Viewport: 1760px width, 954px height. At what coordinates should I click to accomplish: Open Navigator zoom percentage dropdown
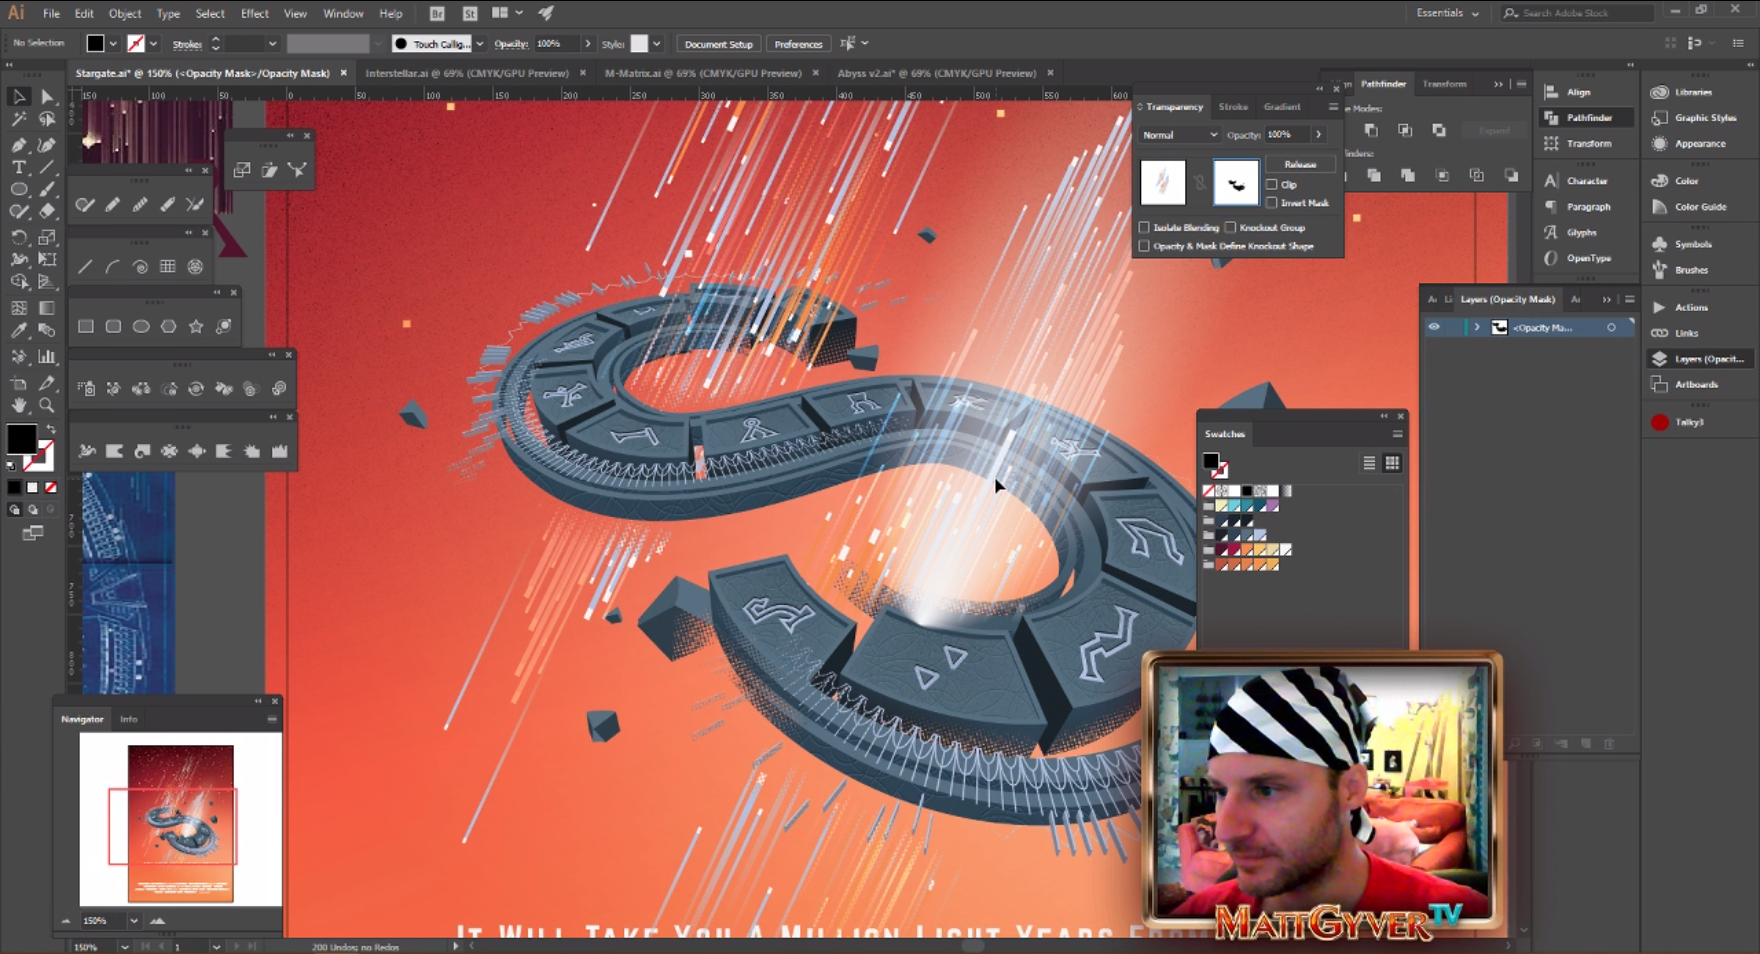(133, 921)
